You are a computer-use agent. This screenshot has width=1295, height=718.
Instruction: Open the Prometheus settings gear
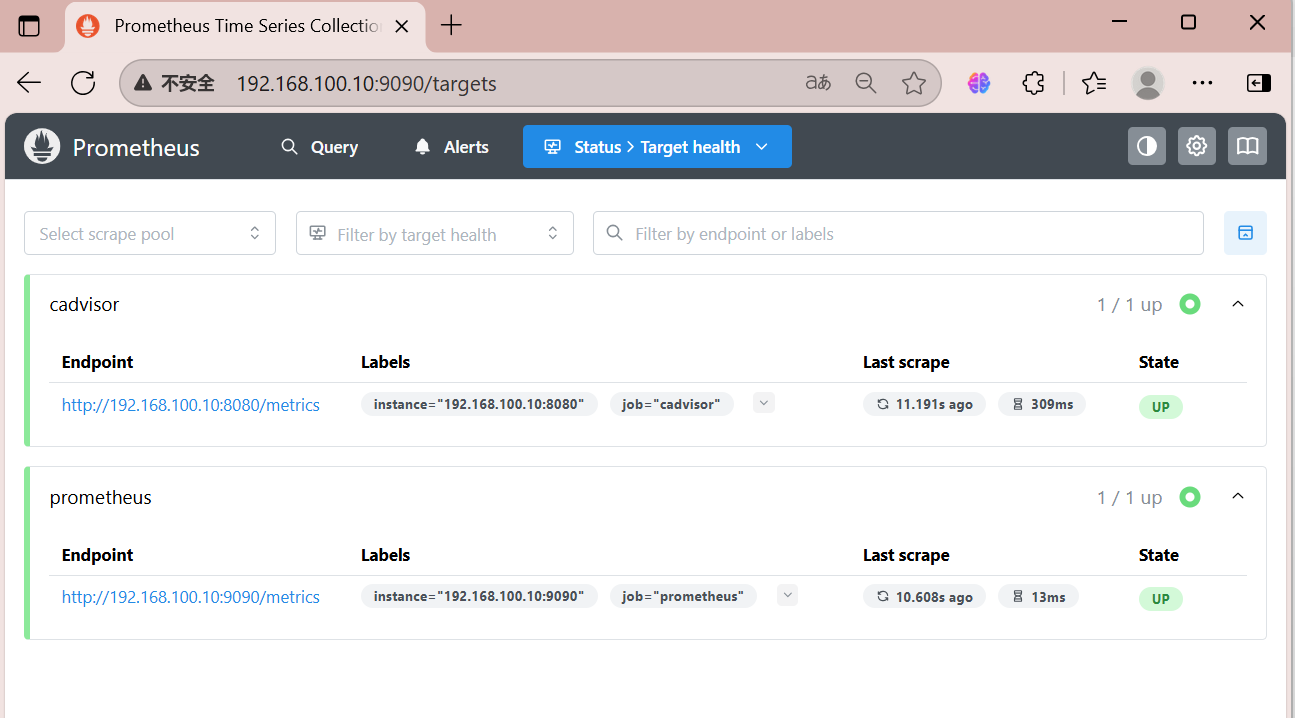tap(1197, 147)
